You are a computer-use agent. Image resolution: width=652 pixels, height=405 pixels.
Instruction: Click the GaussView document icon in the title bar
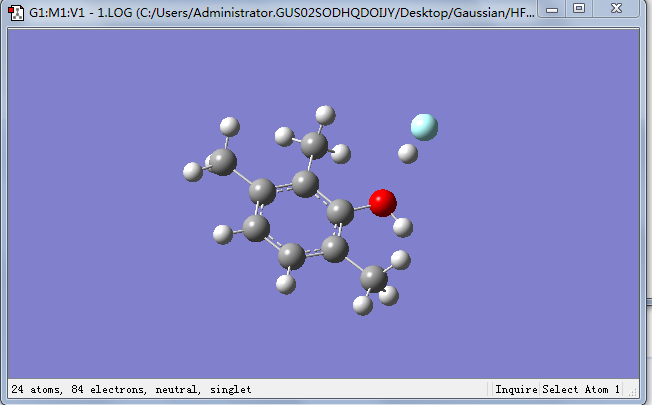pyautogui.click(x=16, y=12)
